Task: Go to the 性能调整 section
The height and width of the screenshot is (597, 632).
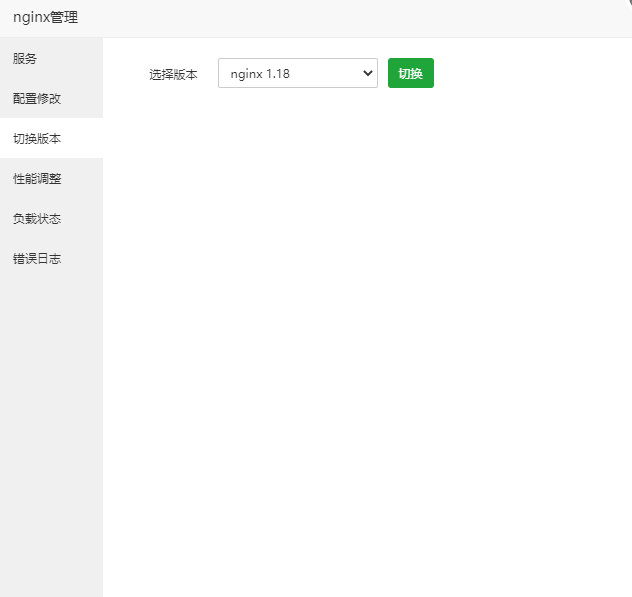Action: pyautogui.click(x=51, y=178)
